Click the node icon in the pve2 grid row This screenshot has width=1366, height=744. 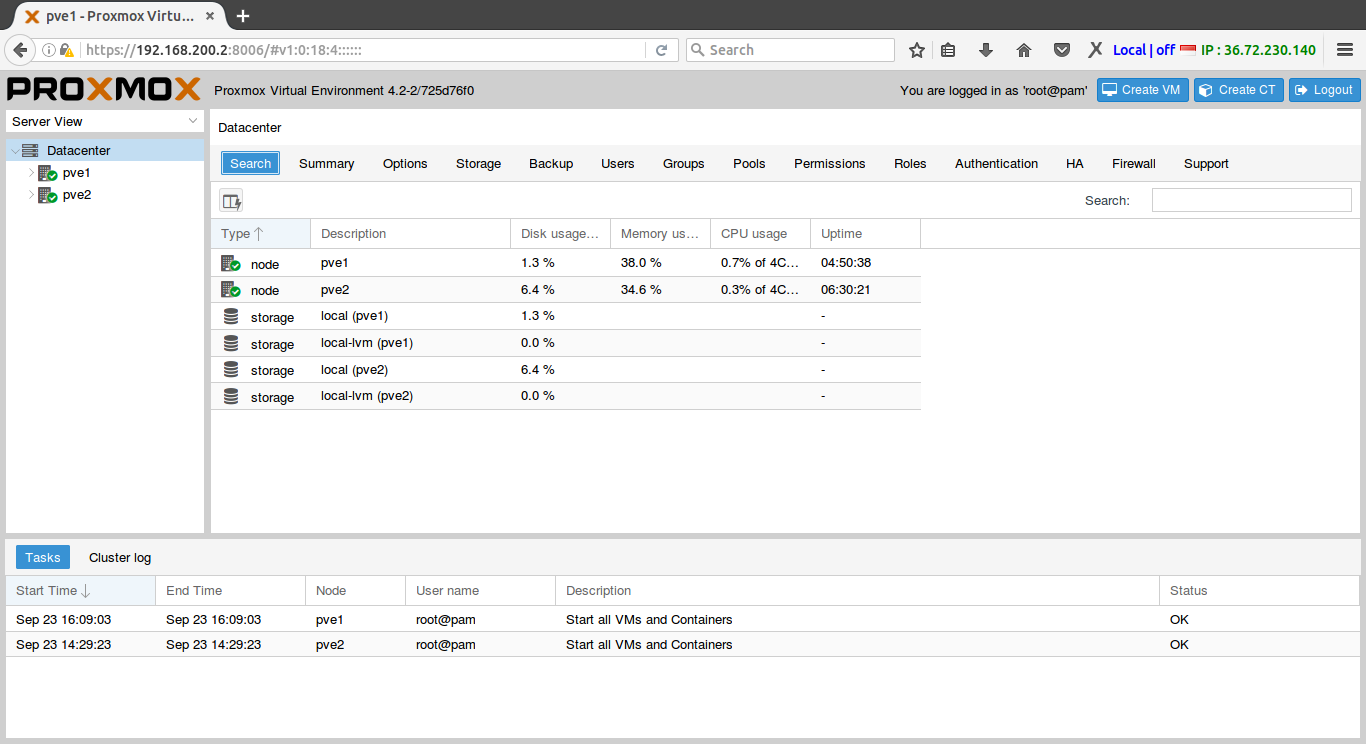point(231,290)
